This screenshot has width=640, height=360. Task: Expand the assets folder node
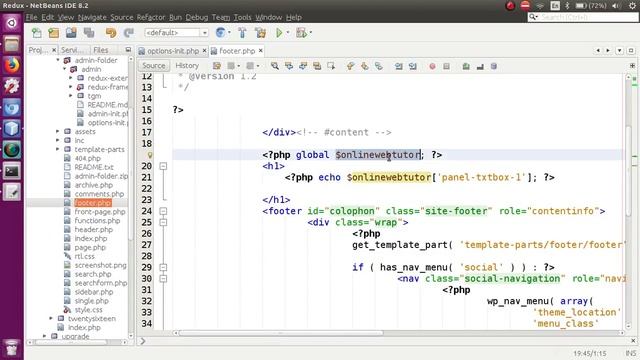click(58, 131)
